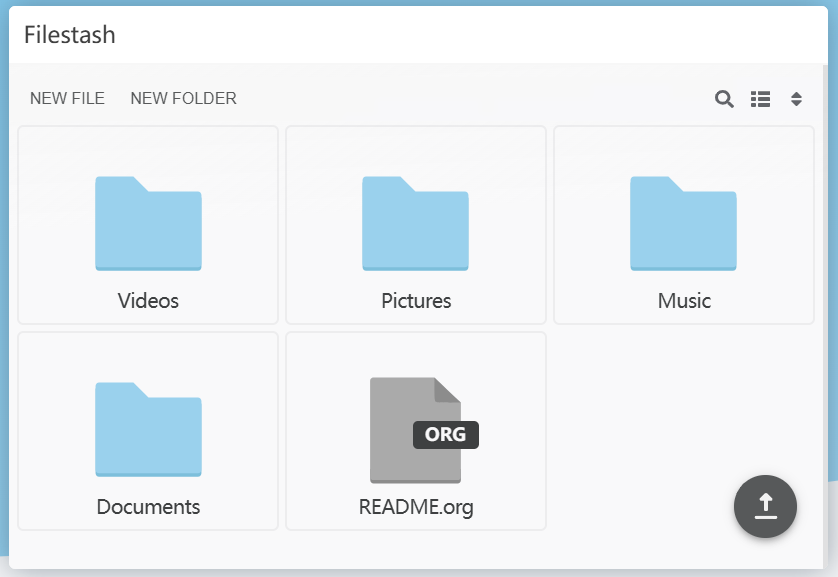This screenshot has width=838, height=577.
Task: Select the Music folder name label
Action: (684, 301)
